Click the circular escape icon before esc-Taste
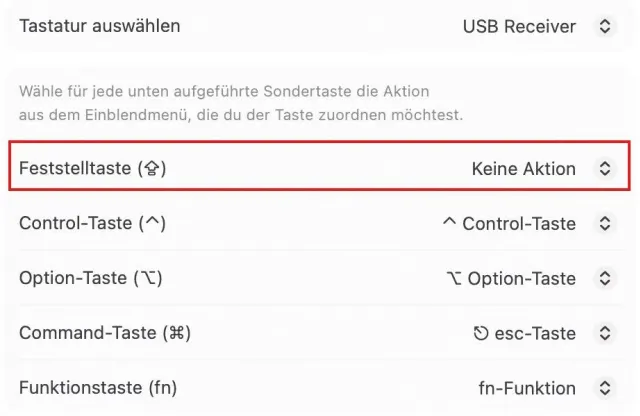The image size is (640, 416). (x=481, y=333)
